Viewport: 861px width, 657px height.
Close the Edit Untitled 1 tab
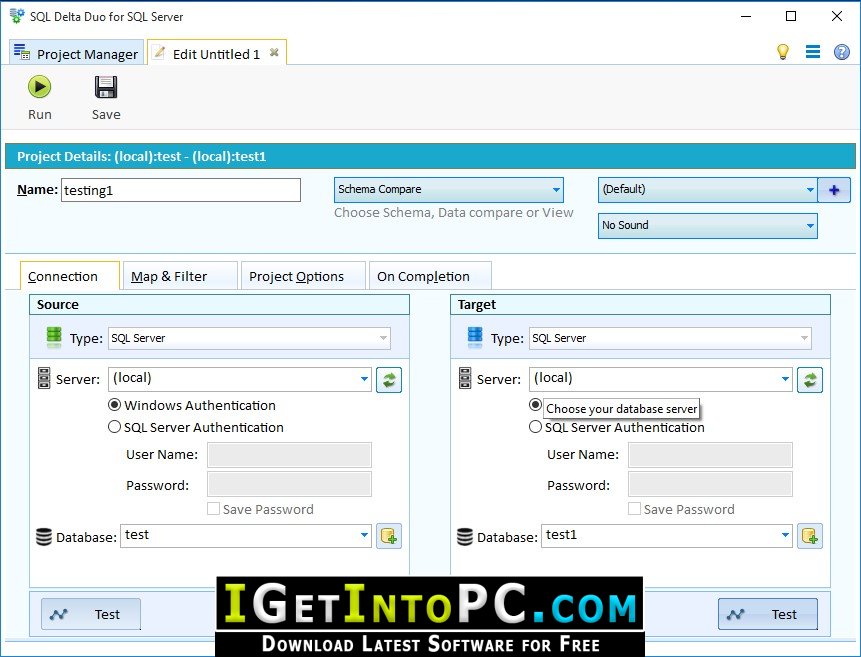pyautogui.click(x=274, y=53)
